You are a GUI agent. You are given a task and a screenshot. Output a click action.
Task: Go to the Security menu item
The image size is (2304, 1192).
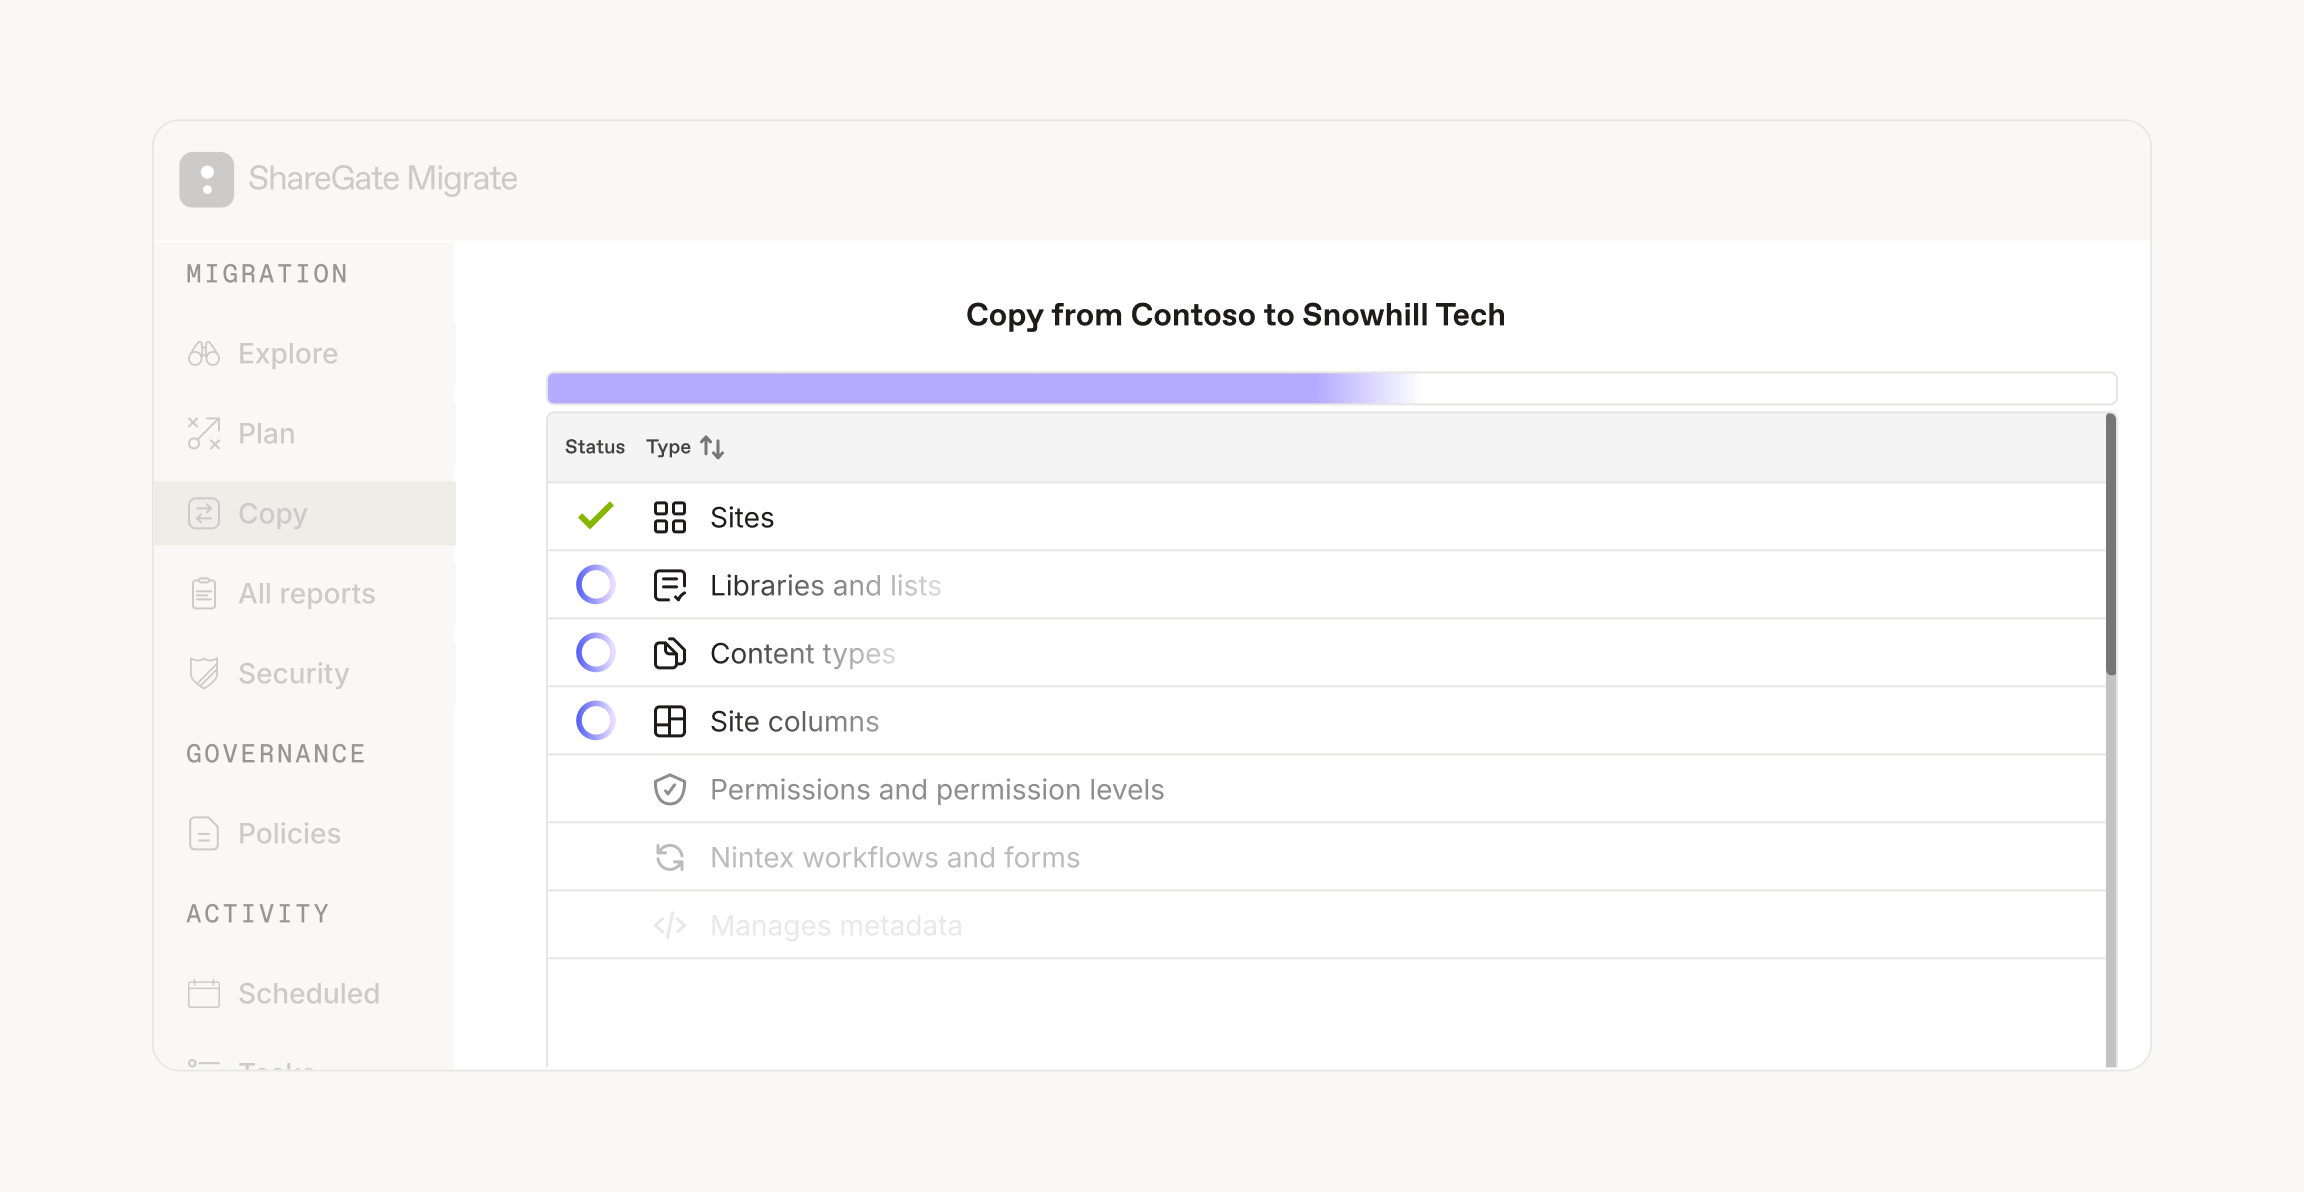[305, 674]
